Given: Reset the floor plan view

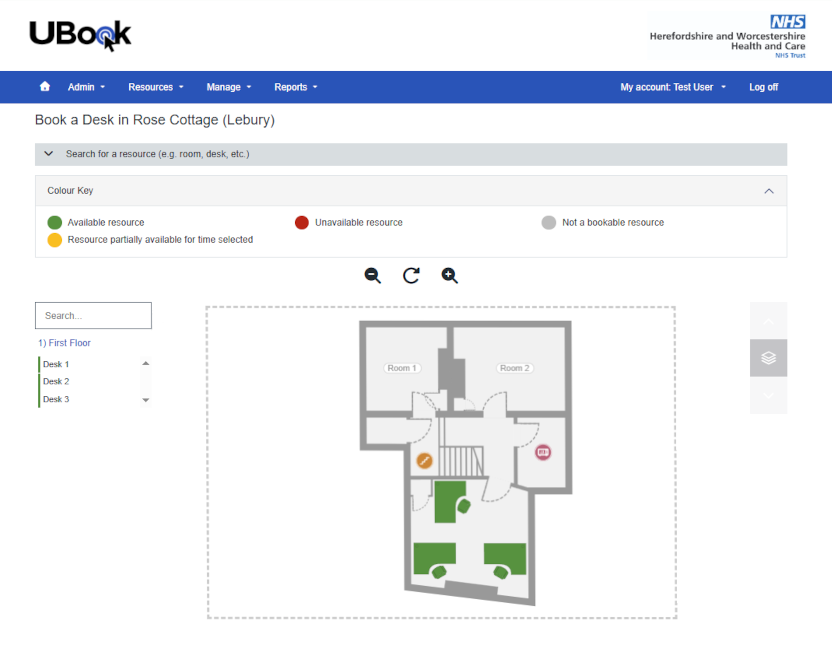Looking at the screenshot, I should [411, 275].
